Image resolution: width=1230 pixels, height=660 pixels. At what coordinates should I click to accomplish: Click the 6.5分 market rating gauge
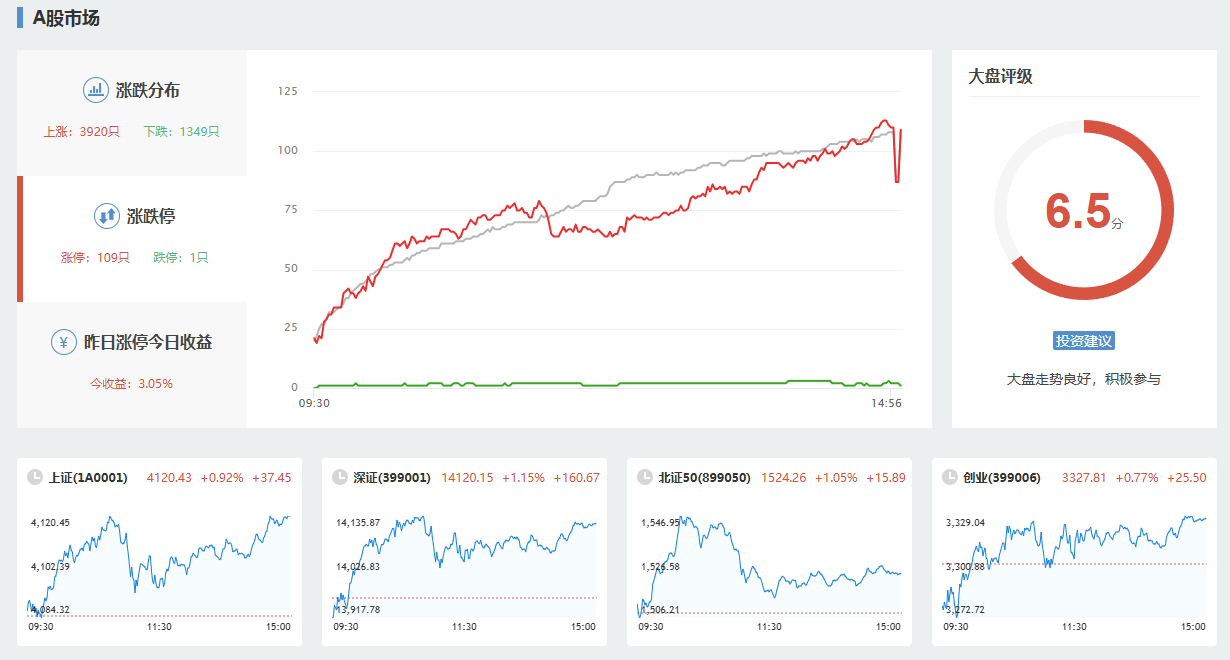1084,210
